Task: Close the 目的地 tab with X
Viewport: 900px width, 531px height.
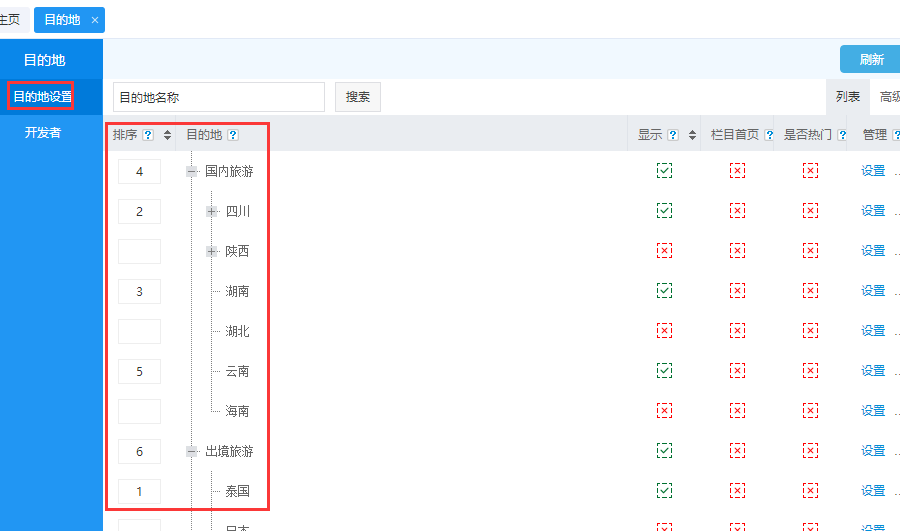Action: tap(95, 20)
